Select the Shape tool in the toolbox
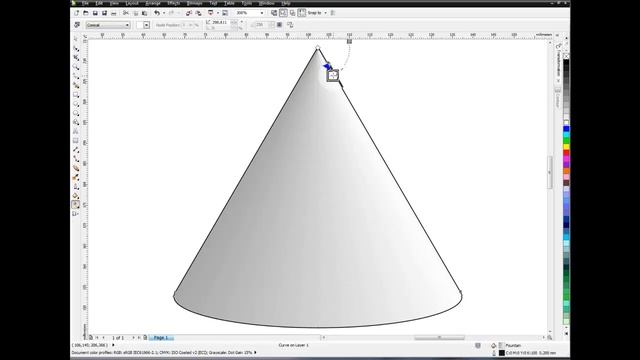Viewport: 640px width, 360px height. coord(76,49)
